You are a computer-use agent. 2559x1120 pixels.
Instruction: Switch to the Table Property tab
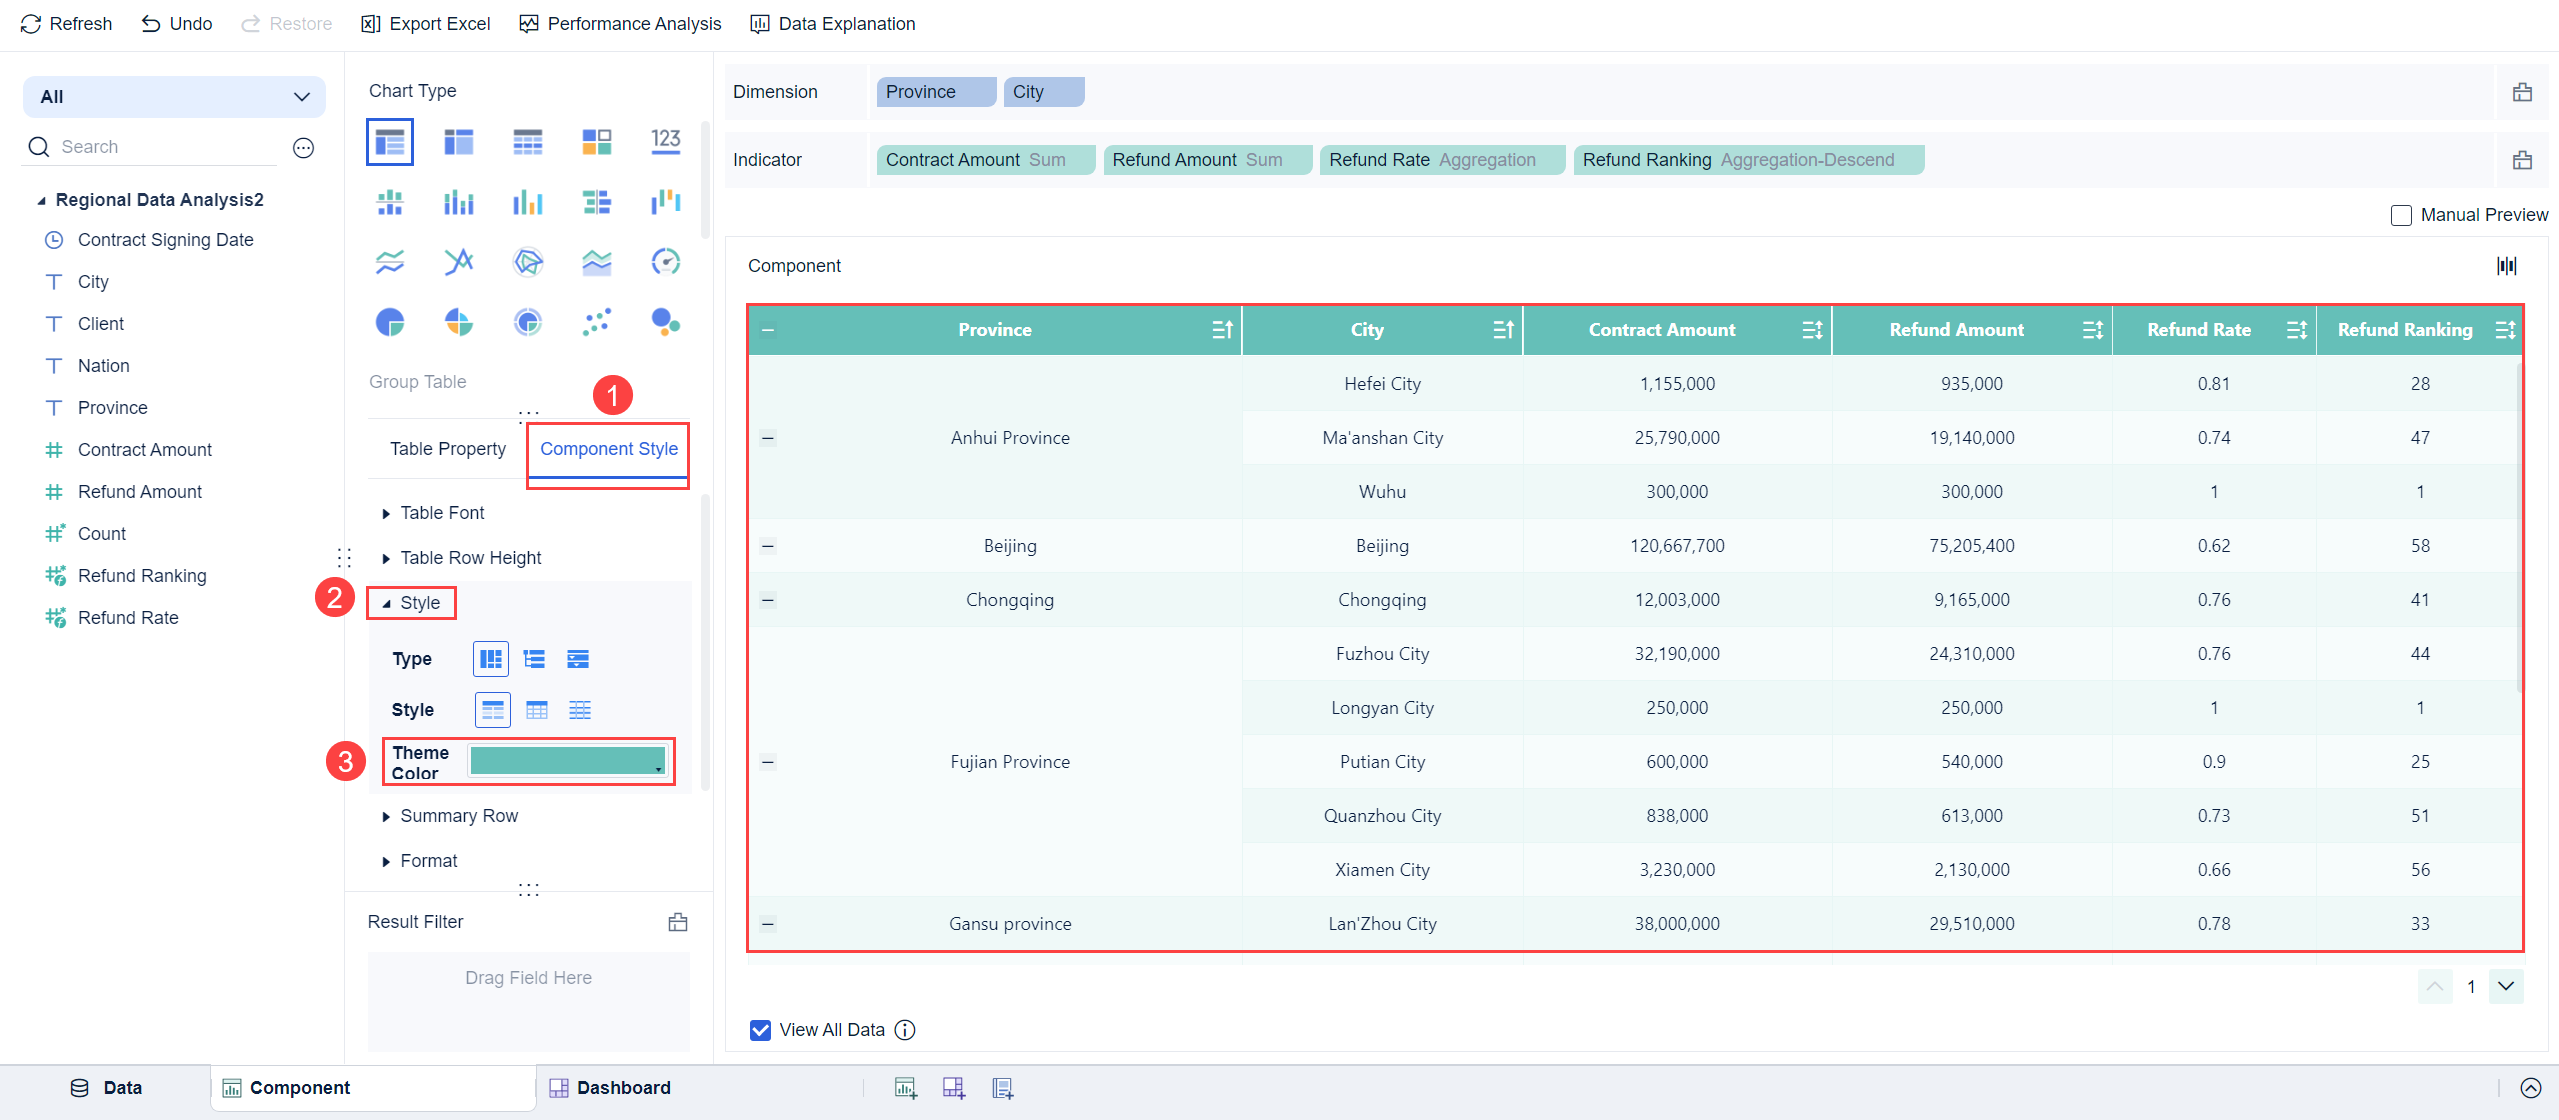(448, 449)
